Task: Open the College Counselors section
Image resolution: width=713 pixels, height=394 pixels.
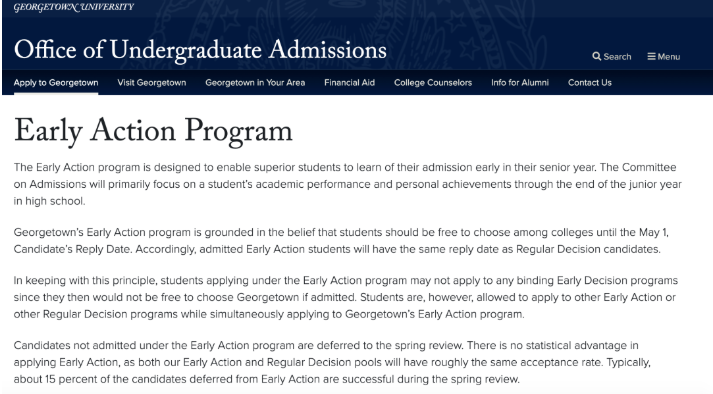Action: [x=433, y=82]
